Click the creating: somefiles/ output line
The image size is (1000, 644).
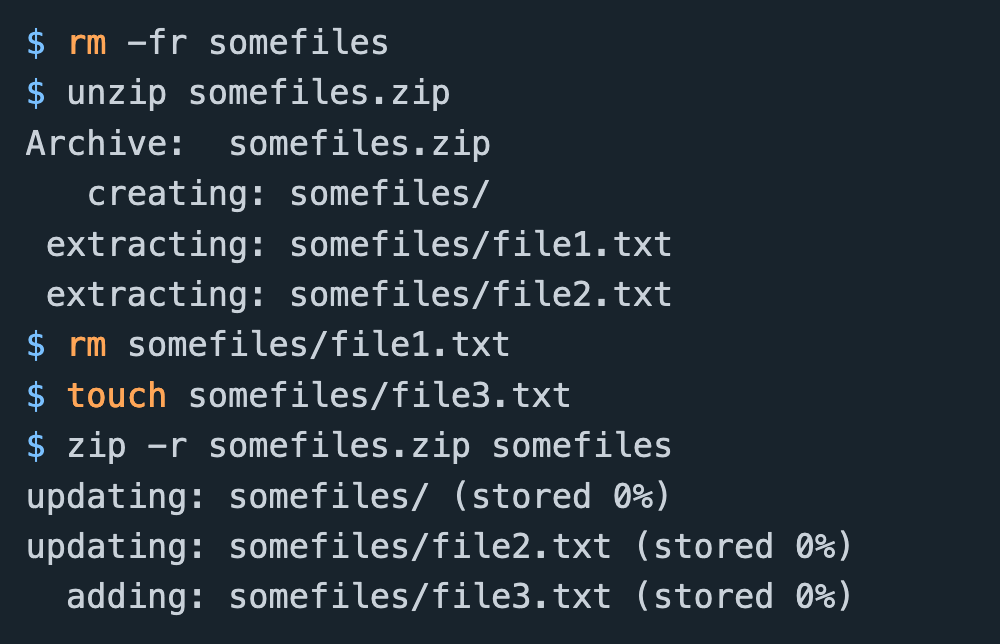pos(289,194)
